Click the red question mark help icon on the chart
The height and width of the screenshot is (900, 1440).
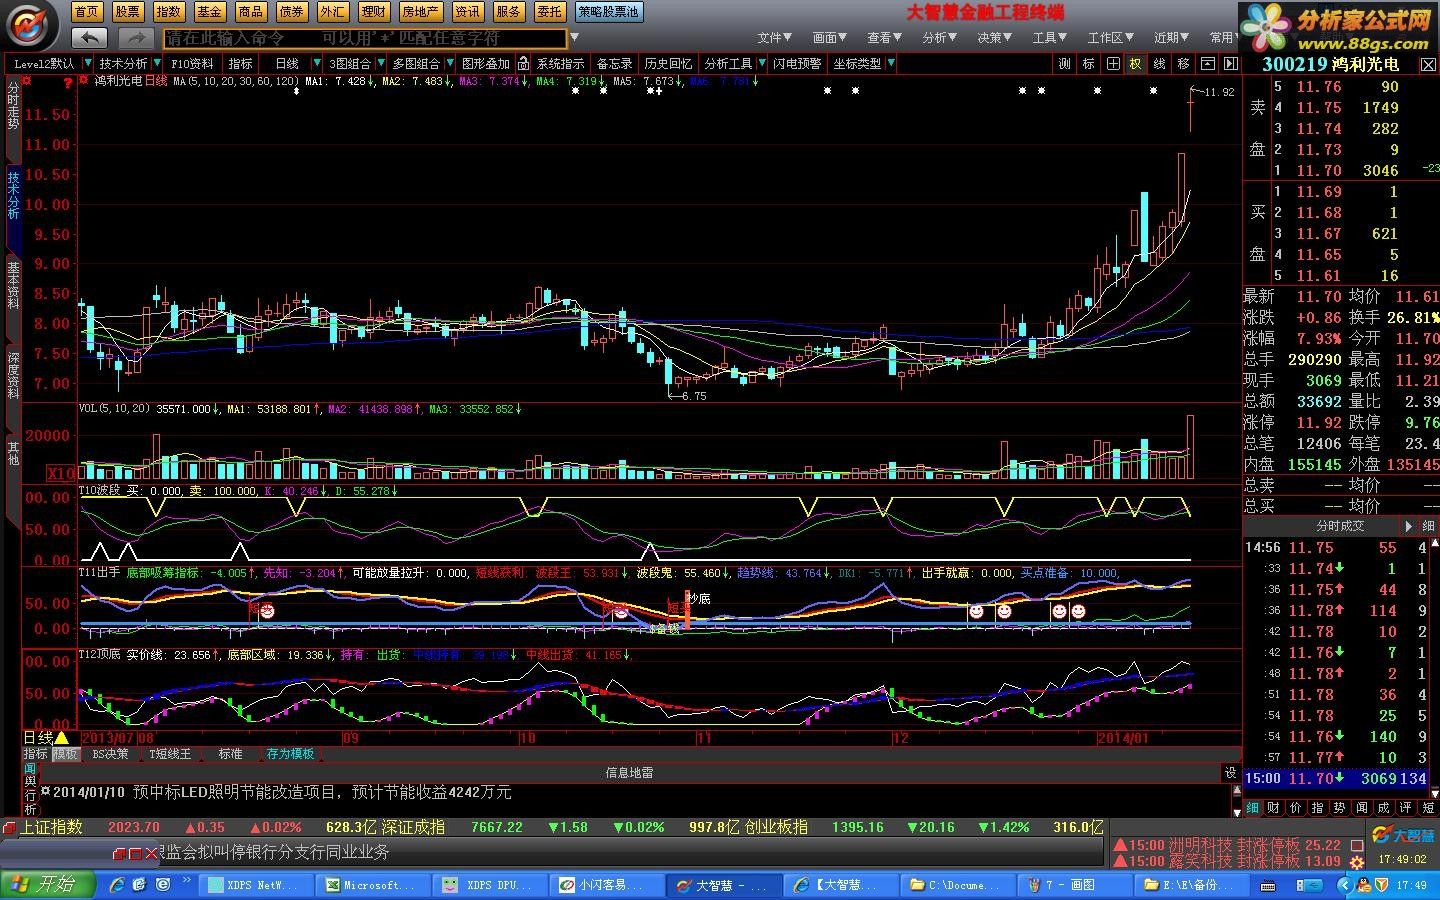point(68,82)
